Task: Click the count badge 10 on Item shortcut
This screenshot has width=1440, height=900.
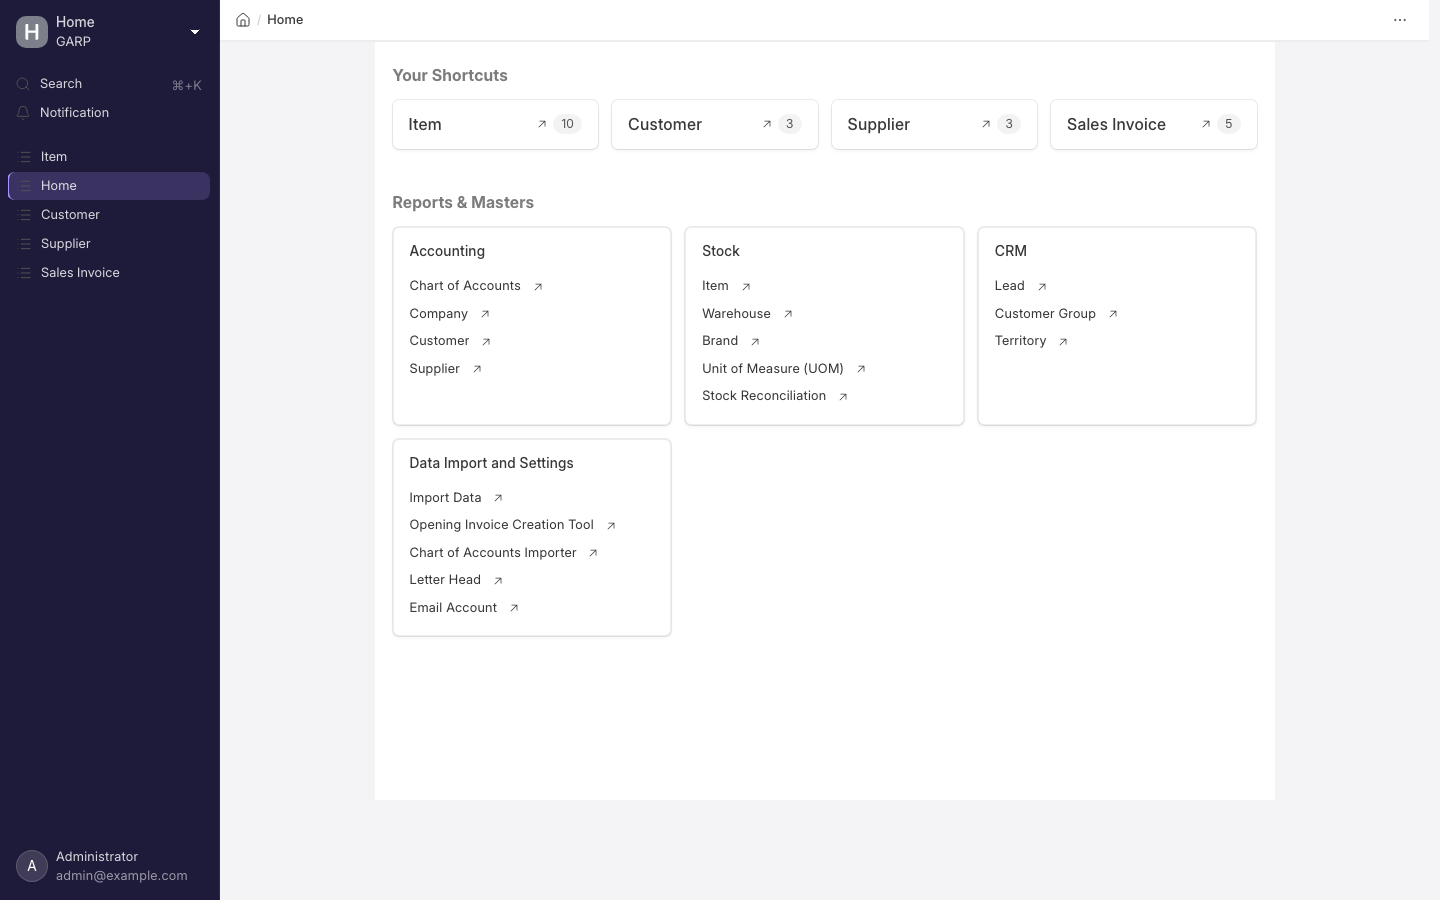Action: tap(567, 124)
